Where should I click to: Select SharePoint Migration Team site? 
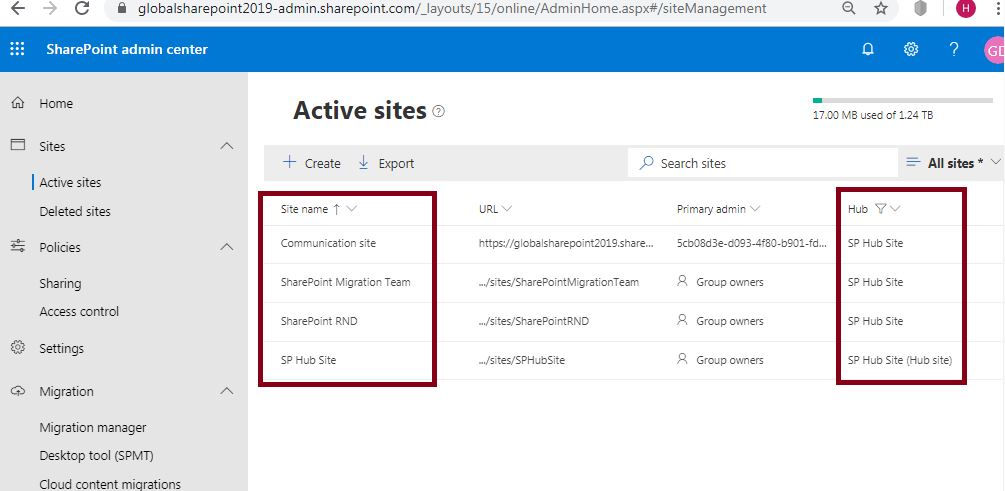[x=345, y=282]
